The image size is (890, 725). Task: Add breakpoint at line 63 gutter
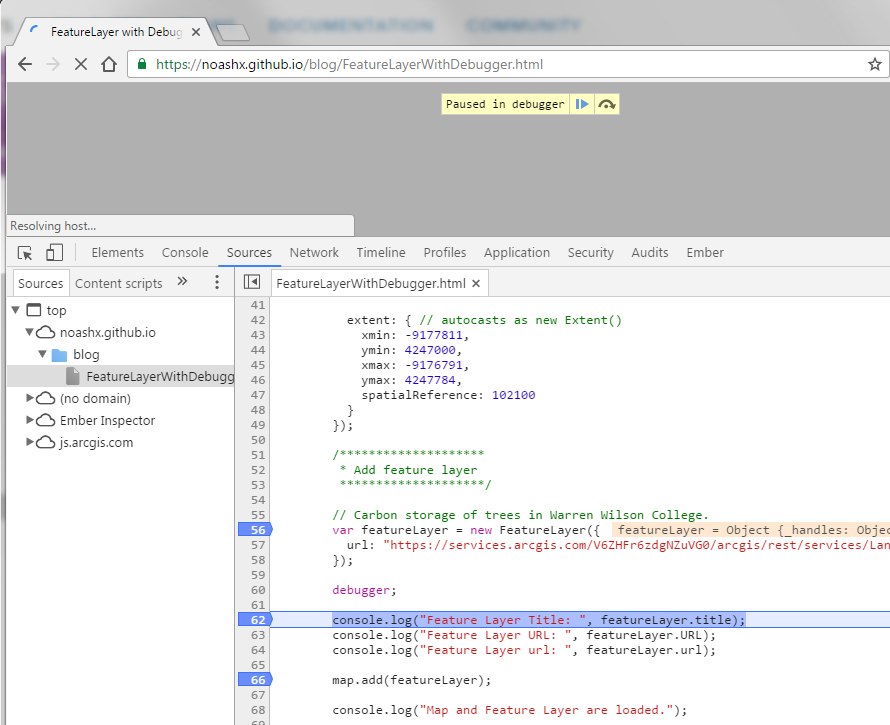pos(258,635)
